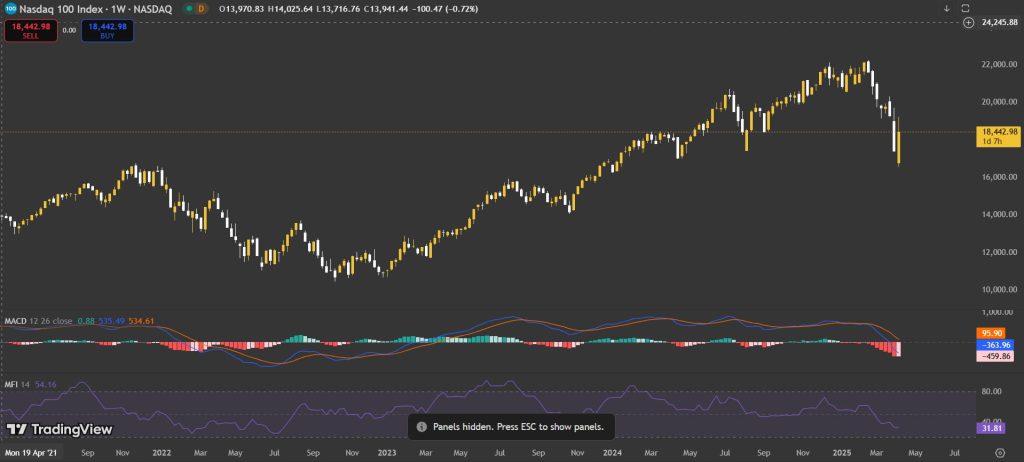1024x462 pixels.
Task: Click the blue BUY 18,442.98 button
Action: tap(107, 31)
